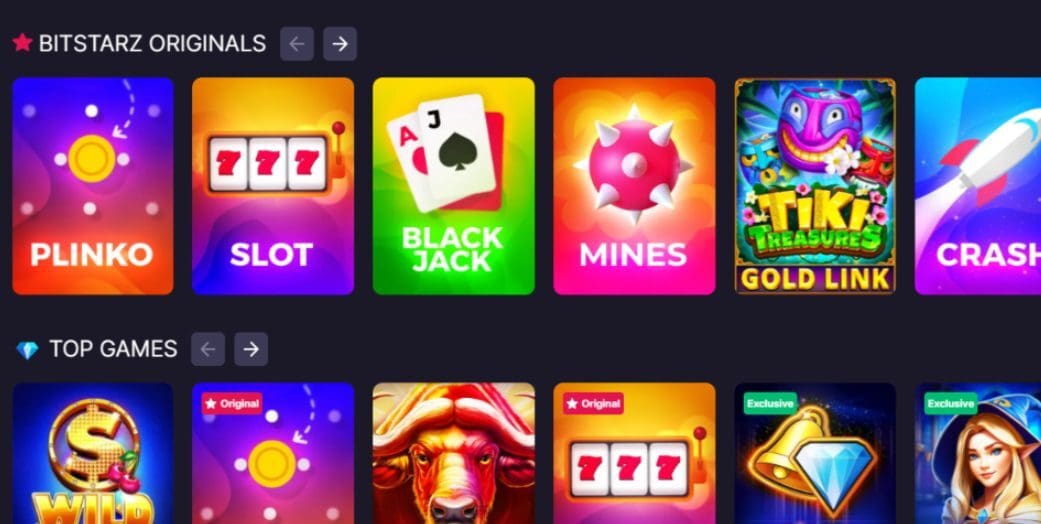
Task: Open the Exclusive elf wizard game
Action: click(978, 454)
